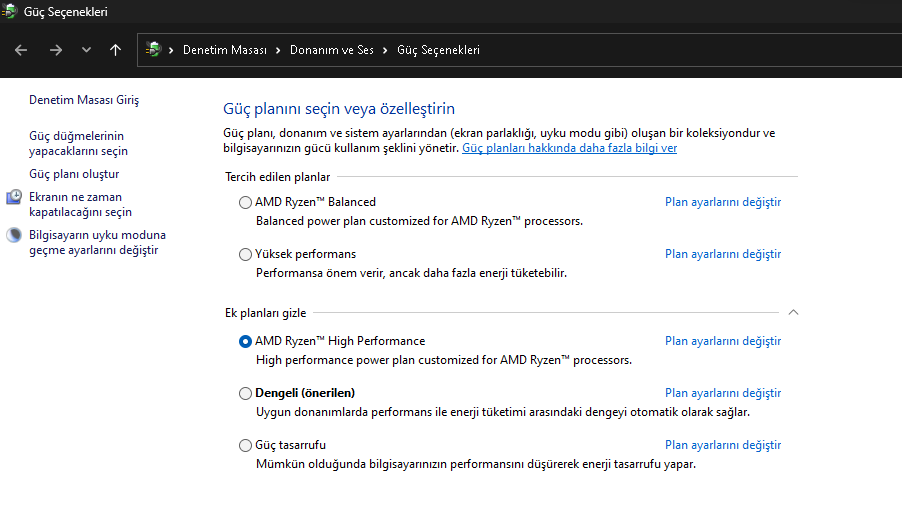The height and width of the screenshot is (511, 902).
Task: Open Güç planları hakkında daha fazla bilgi link
Action: pyautogui.click(x=570, y=148)
